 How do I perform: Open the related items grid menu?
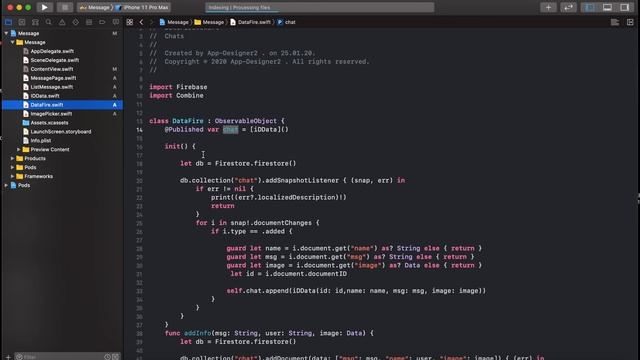point(130,22)
